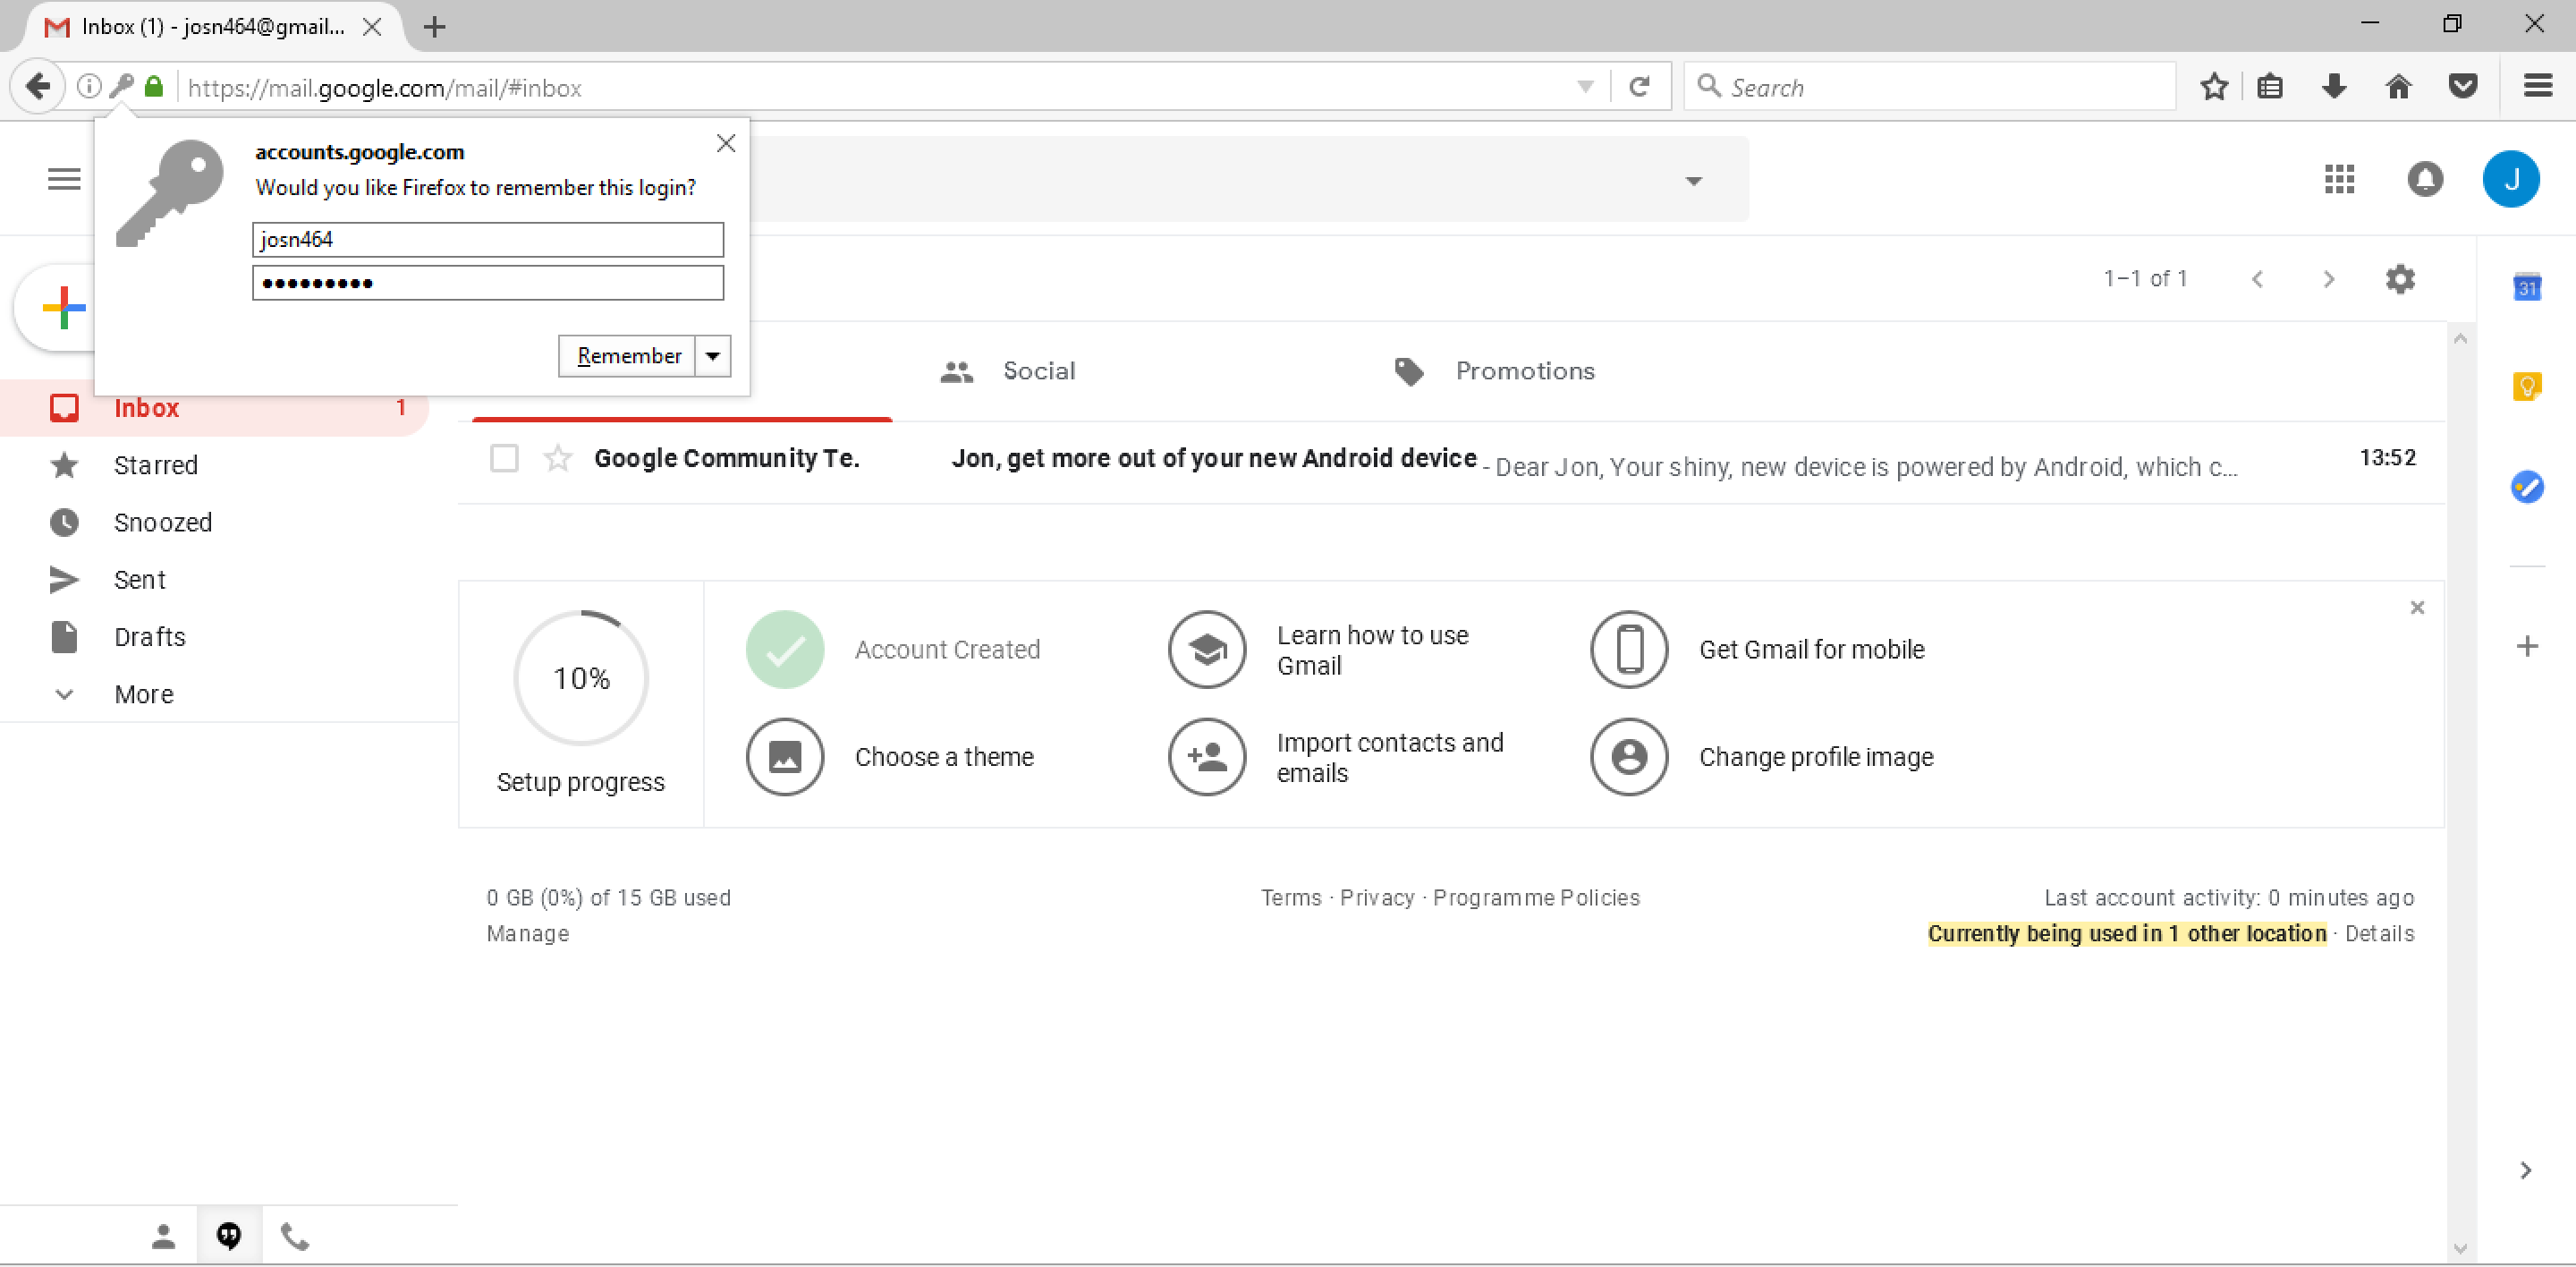This screenshot has height=1267, width=2576.
Task: Click the notifications bell icon
Action: coord(2427,179)
